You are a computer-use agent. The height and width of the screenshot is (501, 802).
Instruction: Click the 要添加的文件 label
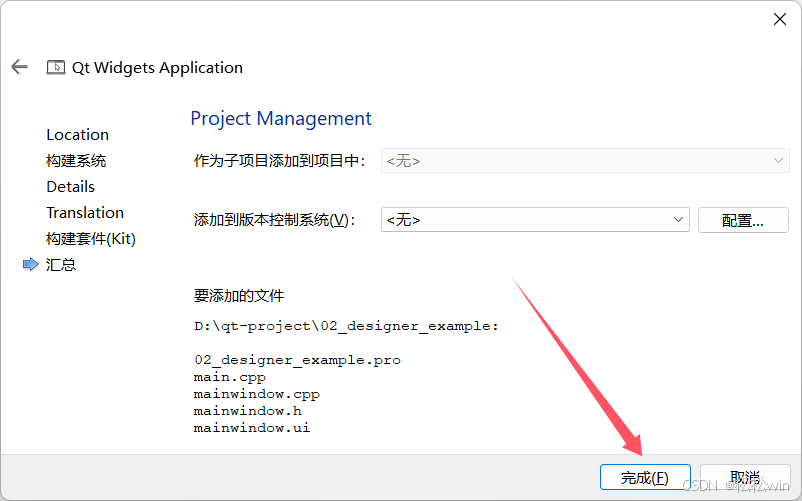239,295
